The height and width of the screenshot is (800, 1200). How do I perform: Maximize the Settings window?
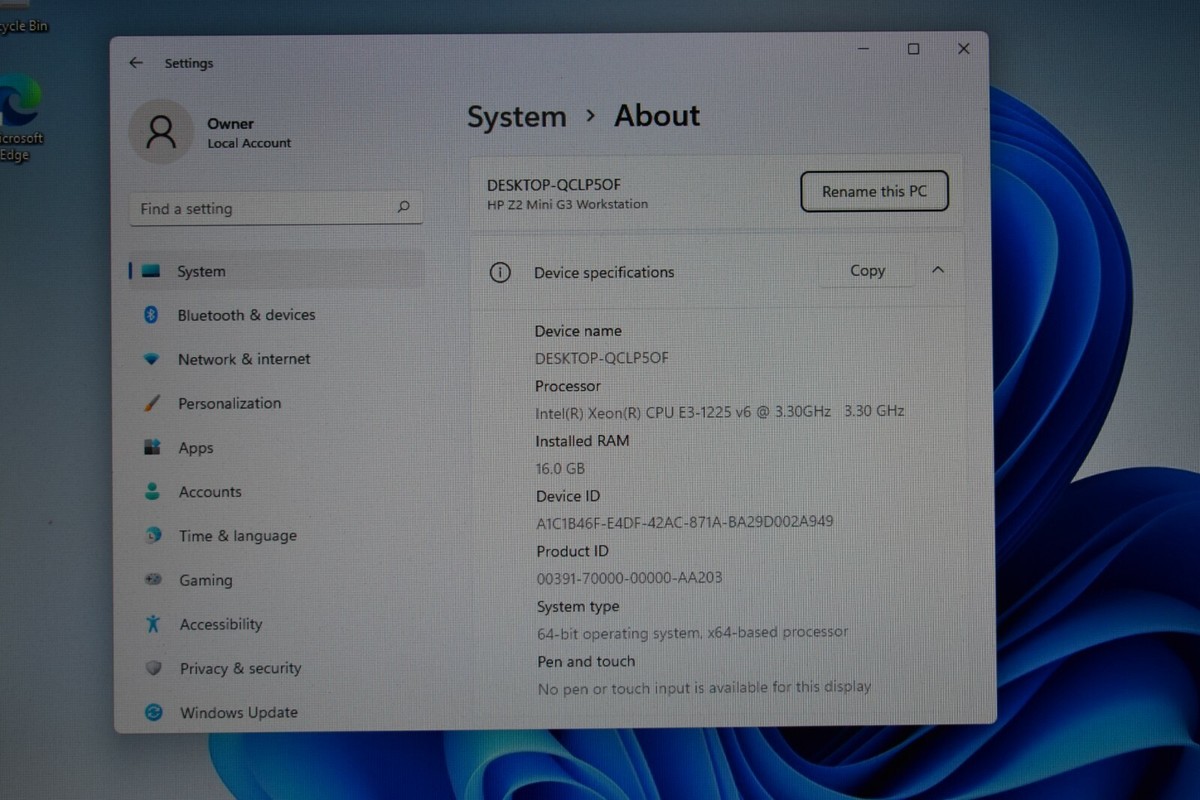[x=913, y=49]
